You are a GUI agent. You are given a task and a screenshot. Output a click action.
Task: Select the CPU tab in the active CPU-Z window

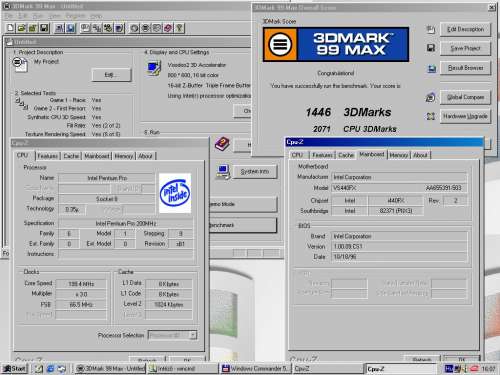coord(297,155)
